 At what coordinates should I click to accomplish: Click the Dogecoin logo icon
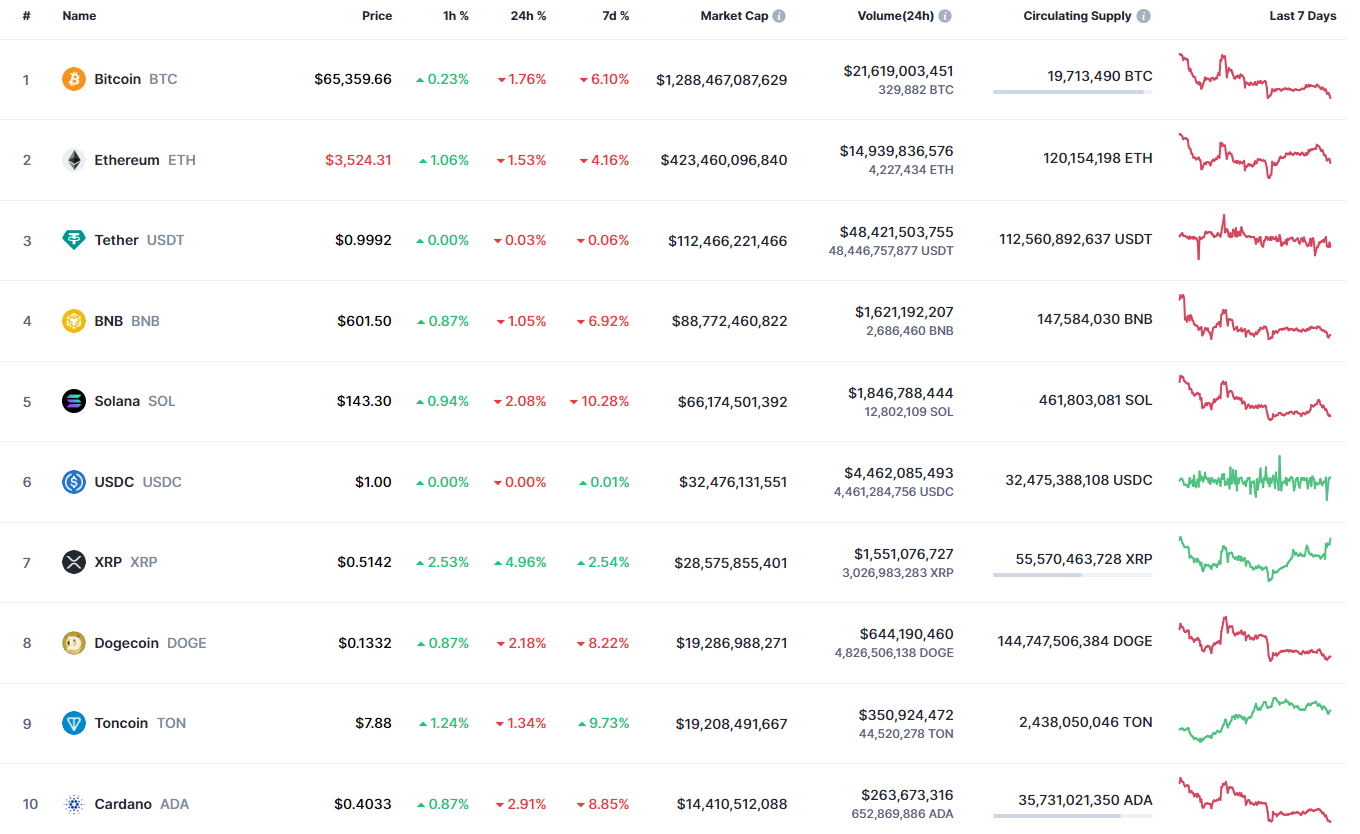74,643
